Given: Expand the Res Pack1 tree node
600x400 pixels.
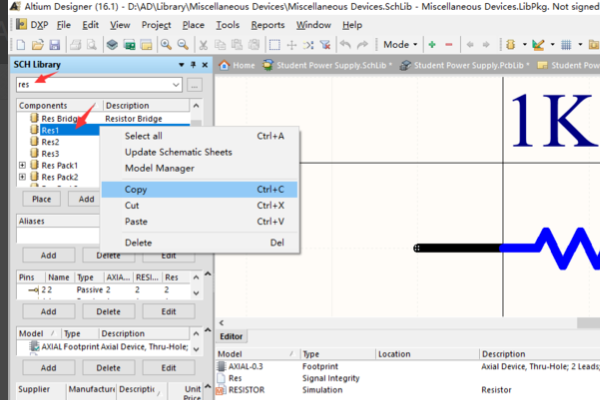Looking at the screenshot, I should pos(22,165).
